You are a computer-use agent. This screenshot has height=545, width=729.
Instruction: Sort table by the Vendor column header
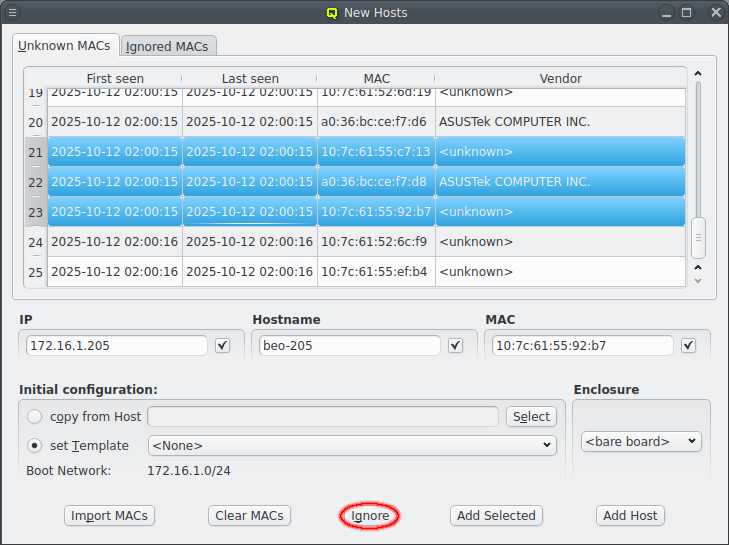coord(560,78)
